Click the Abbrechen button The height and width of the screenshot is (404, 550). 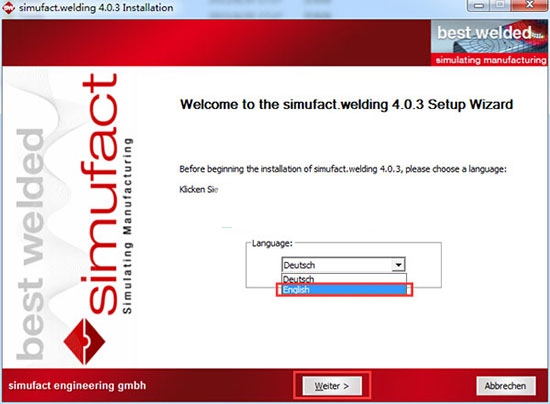pos(505,386)
